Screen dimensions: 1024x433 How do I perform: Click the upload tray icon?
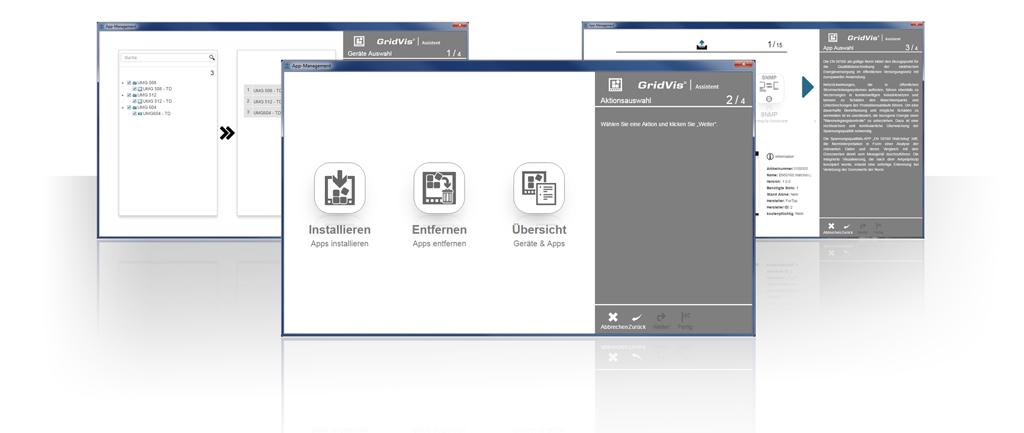(x=701, y=44)
